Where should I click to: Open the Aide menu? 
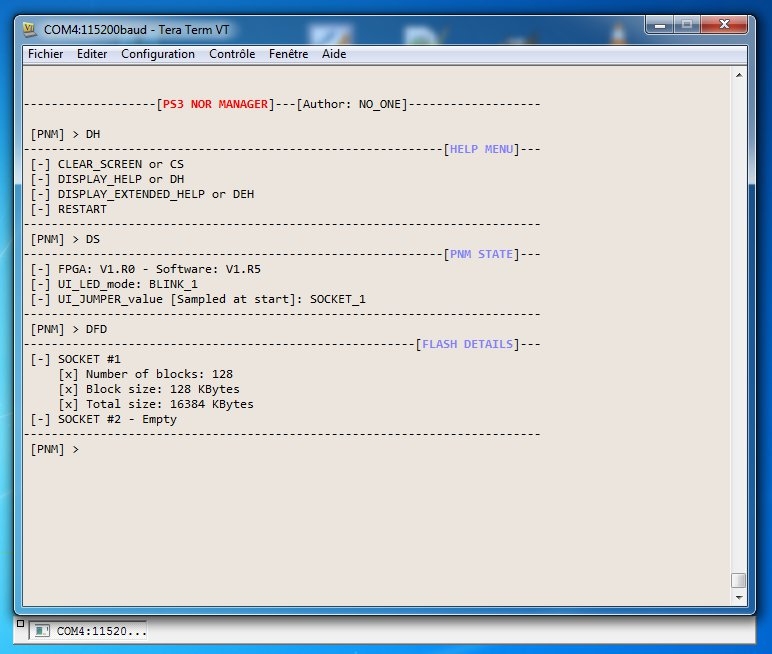334,54
